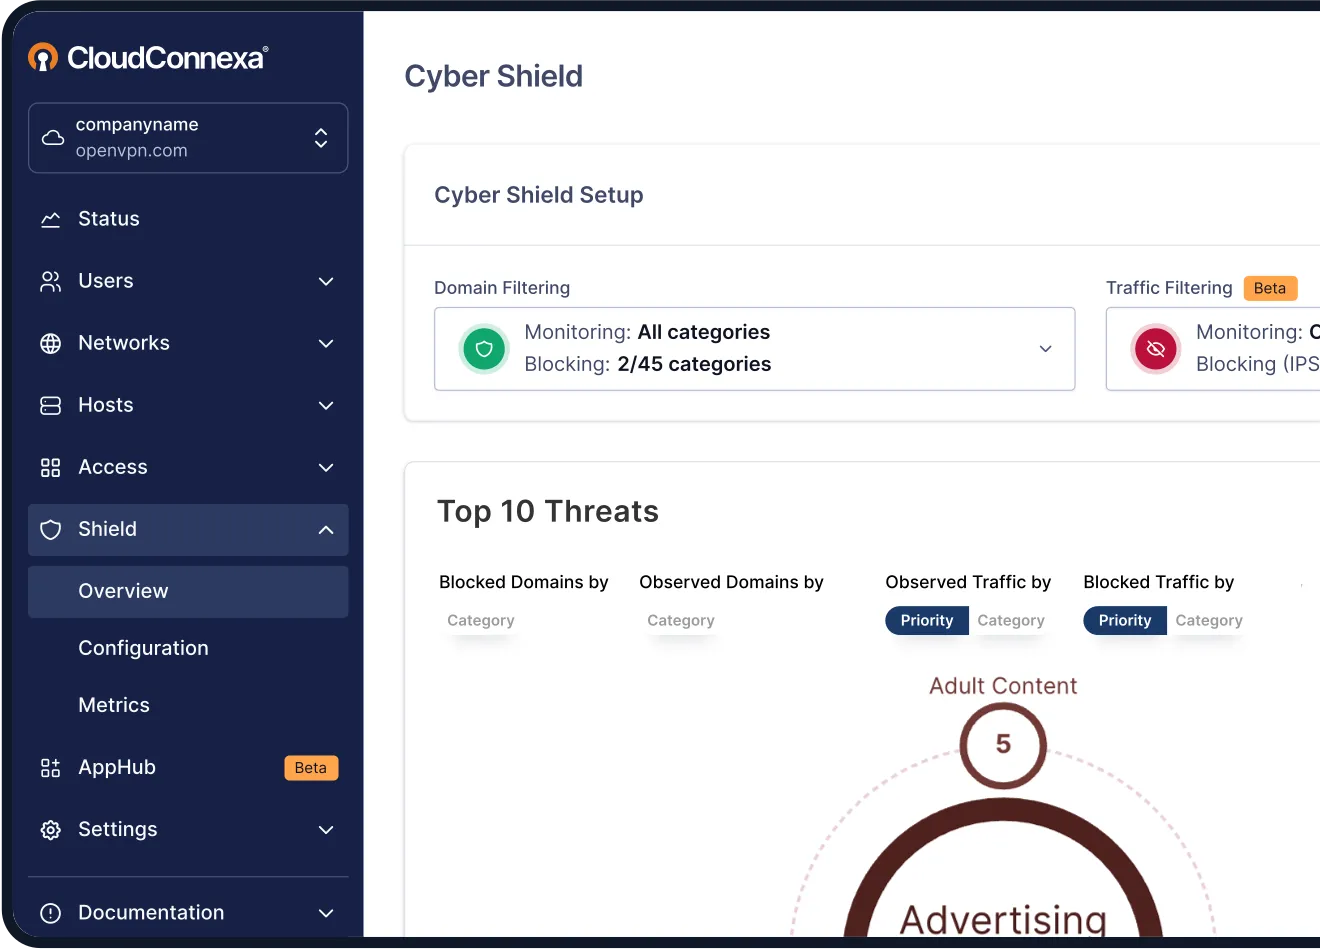Click the Shield icon in sidebar
Viewport: 1320px width, 950px height.
click(x=51, y=530)
